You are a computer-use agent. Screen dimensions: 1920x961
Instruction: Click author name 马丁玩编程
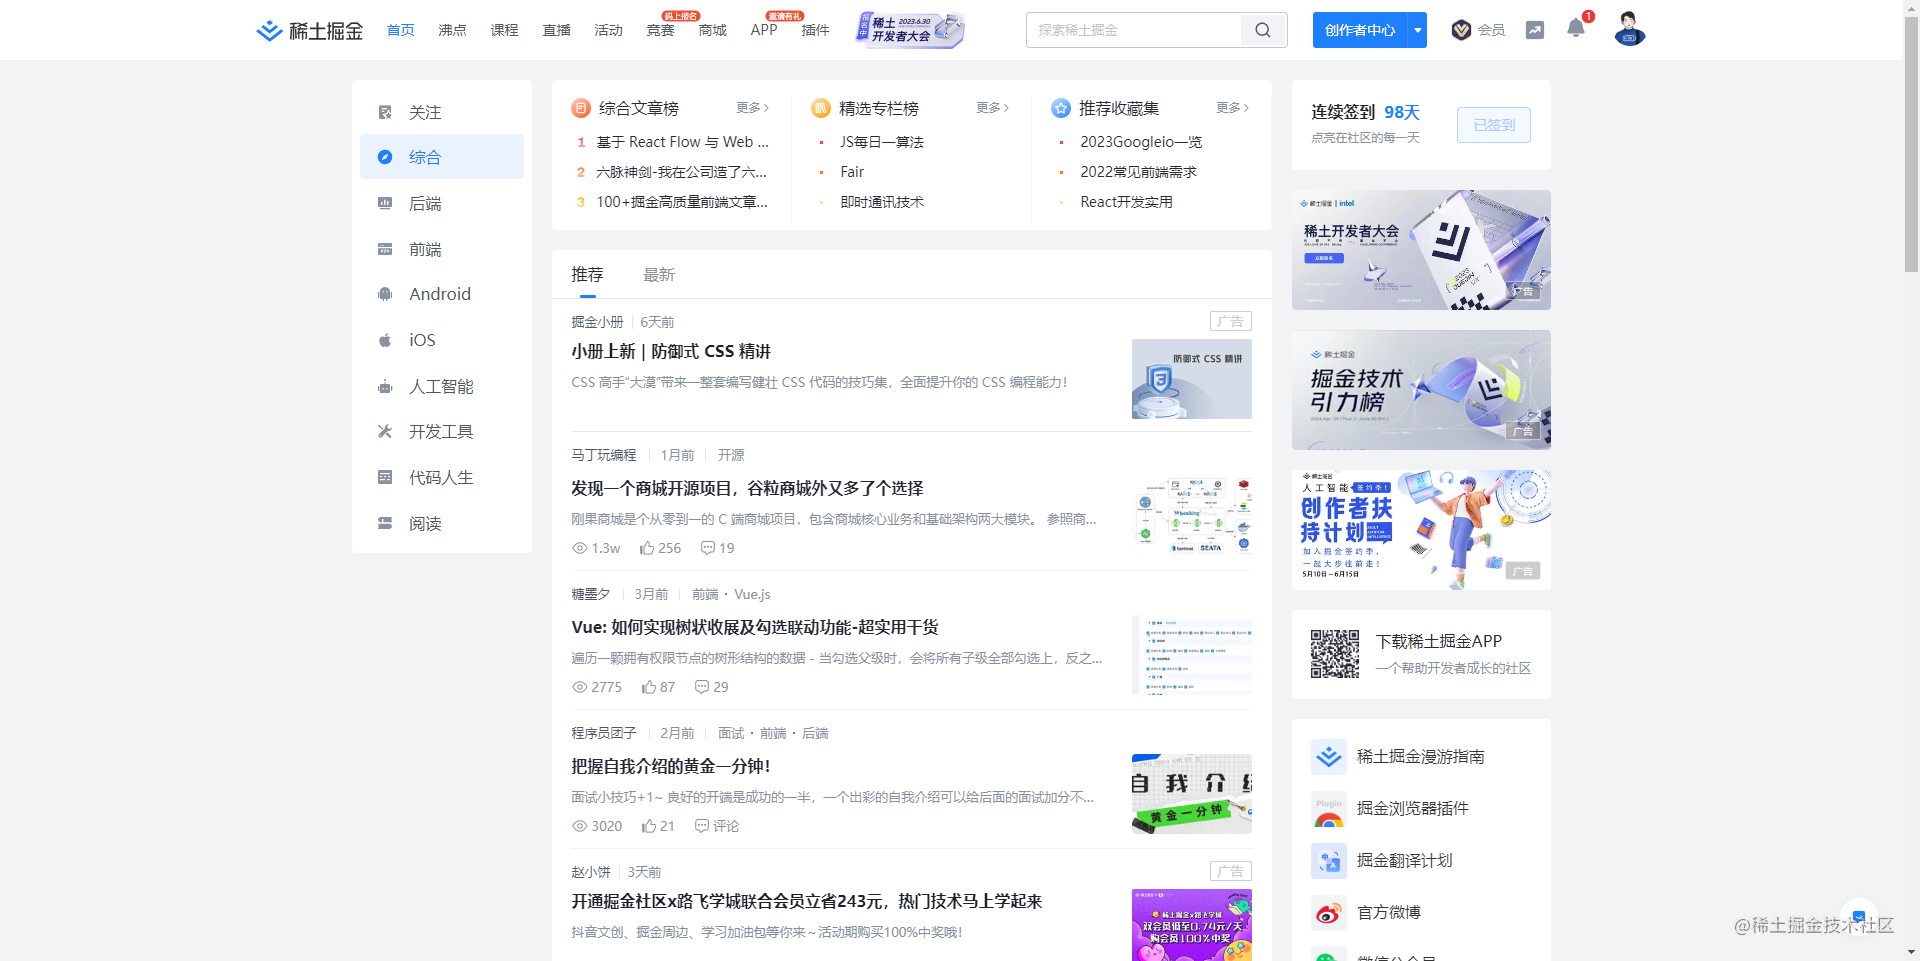click(604, 455)
